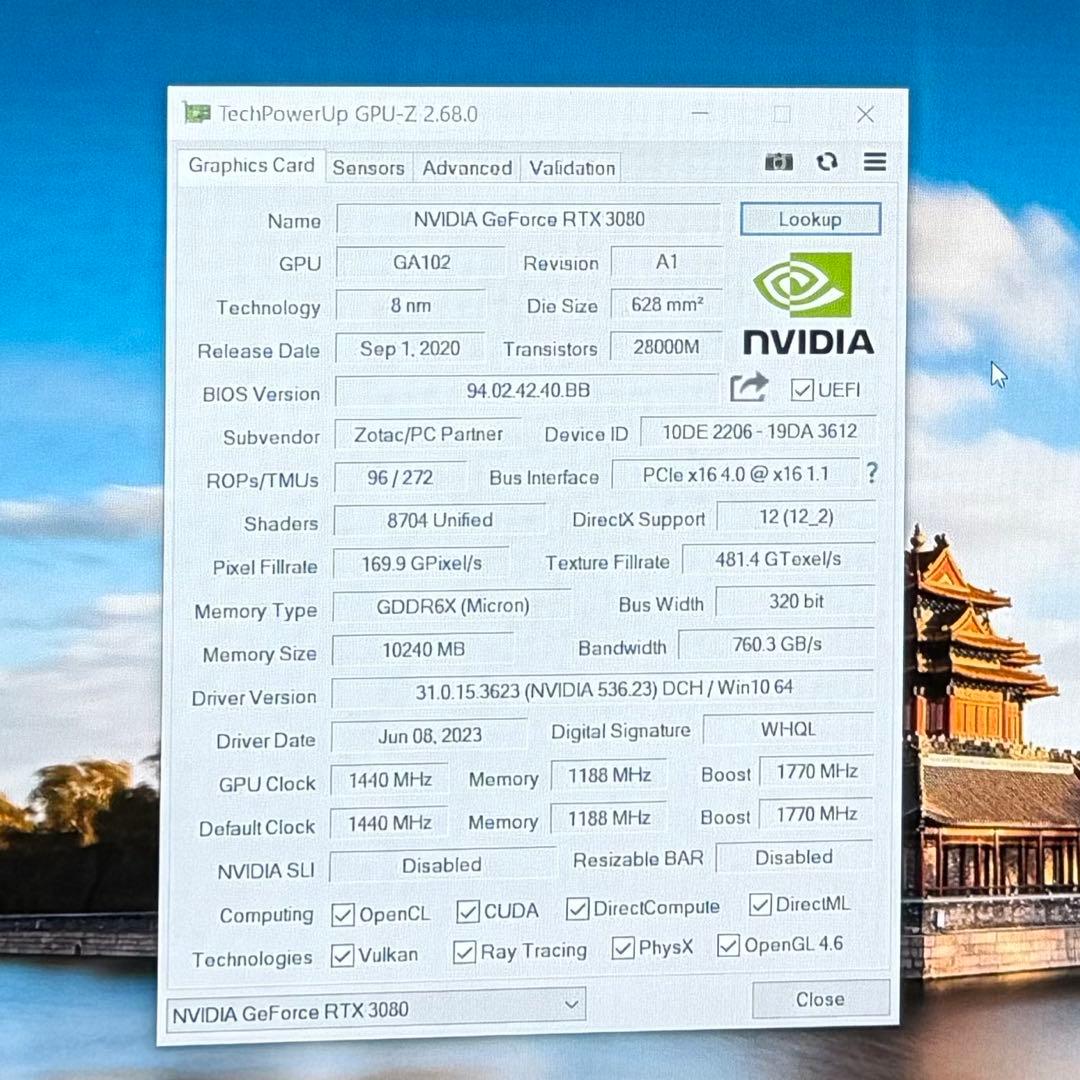Viewport: 1080px width, 1080px height.
Task: Switch to the Advanced tab
Action: [x=467, y=168]
